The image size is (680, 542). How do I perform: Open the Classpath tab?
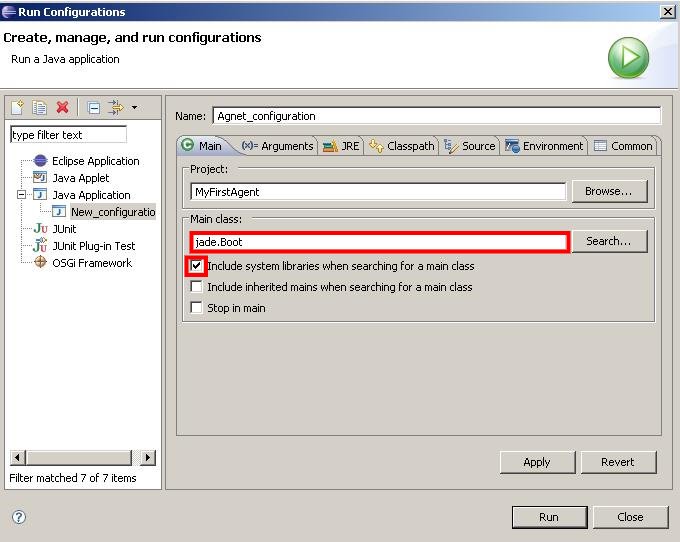point(402,146)
